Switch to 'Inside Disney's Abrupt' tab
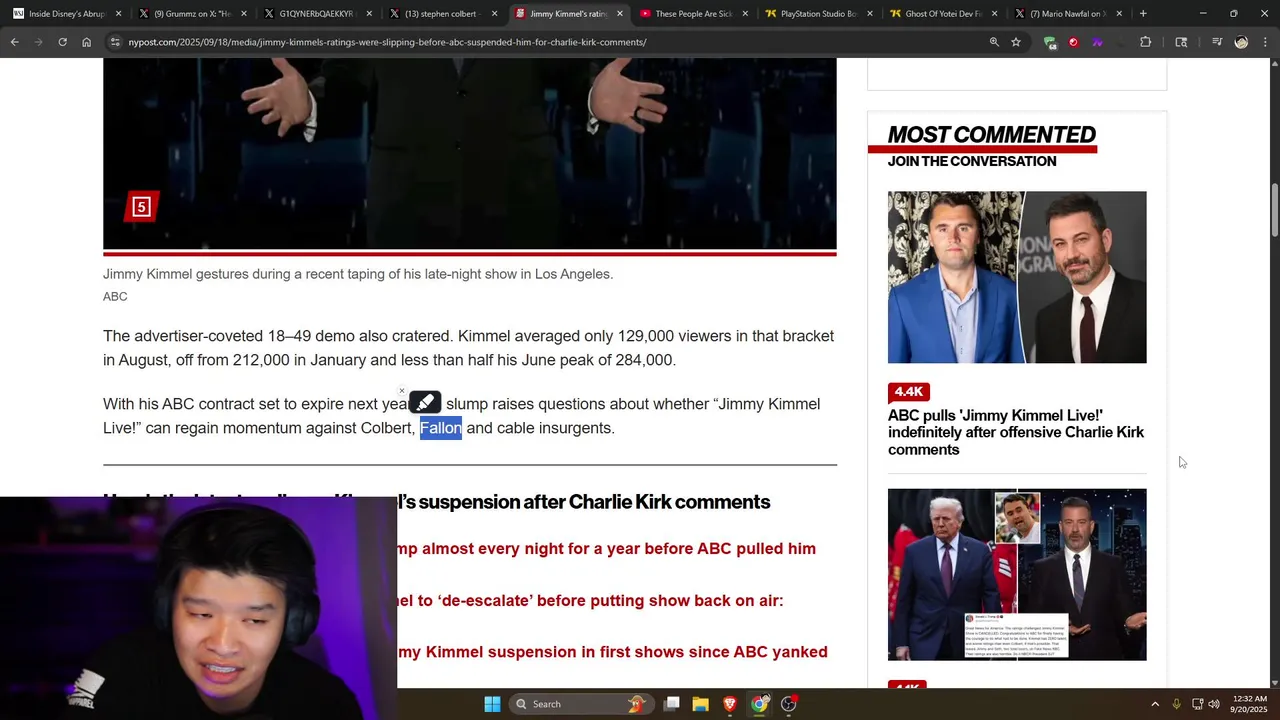This screenshot has height=720, width=1280. (66, 14)
